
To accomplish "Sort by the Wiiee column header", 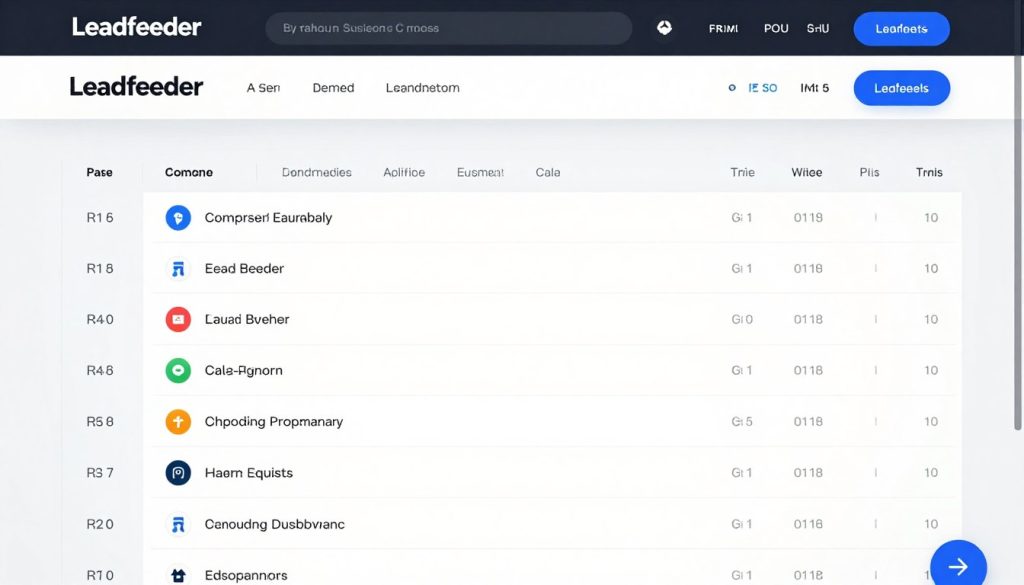I will (807, 172).
